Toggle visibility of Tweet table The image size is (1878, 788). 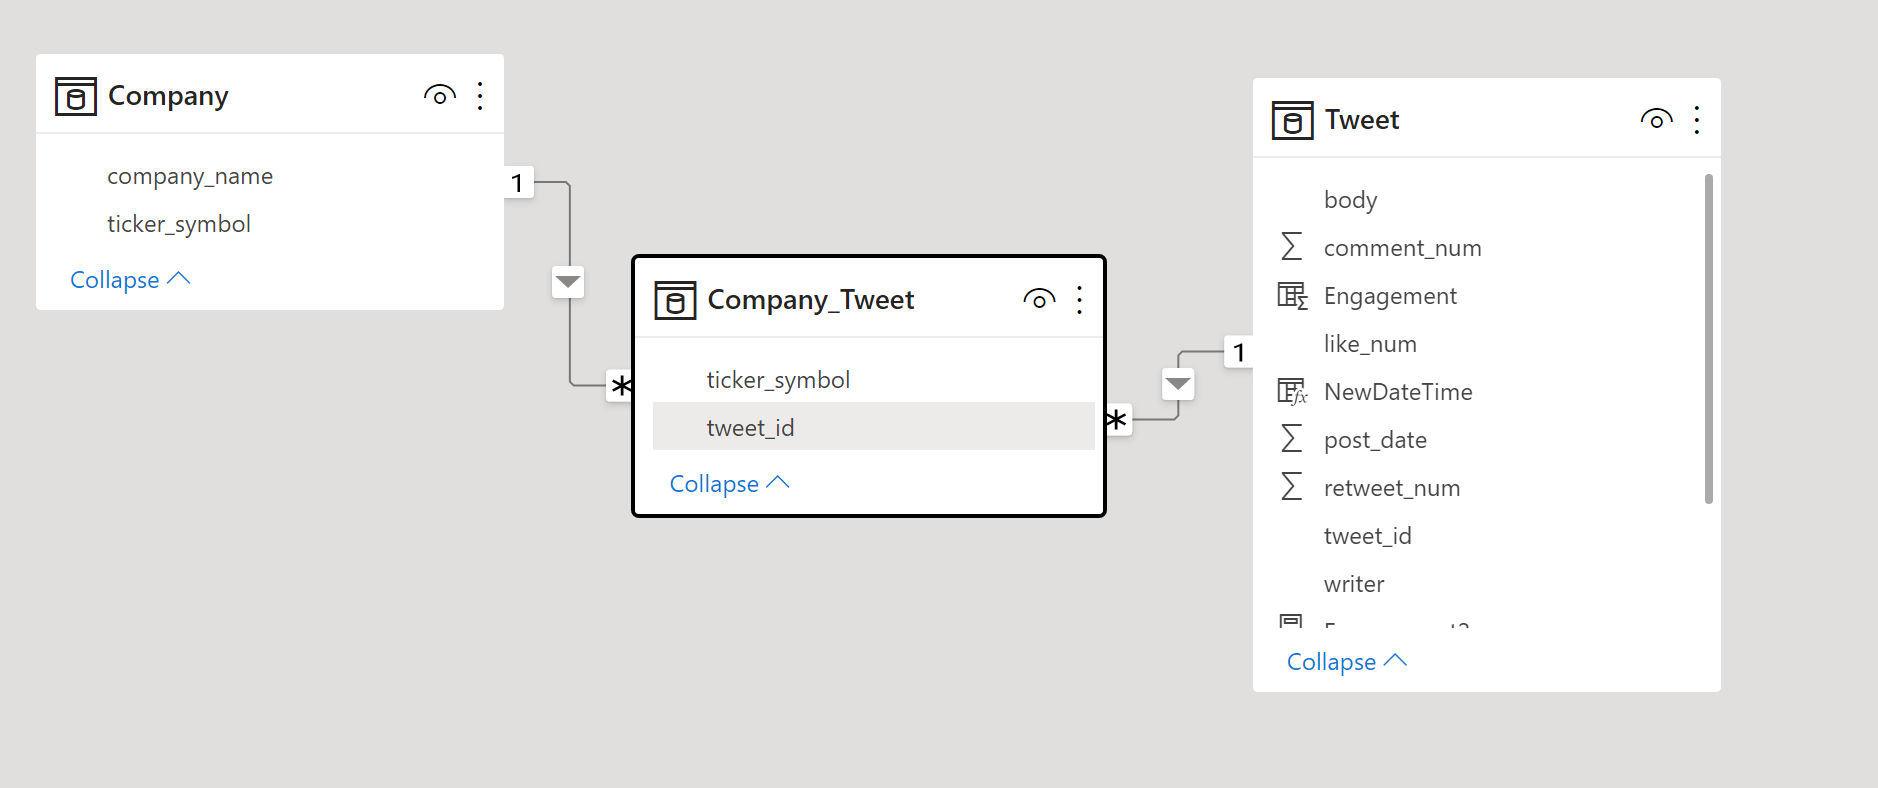click(x=1657, y=120)
